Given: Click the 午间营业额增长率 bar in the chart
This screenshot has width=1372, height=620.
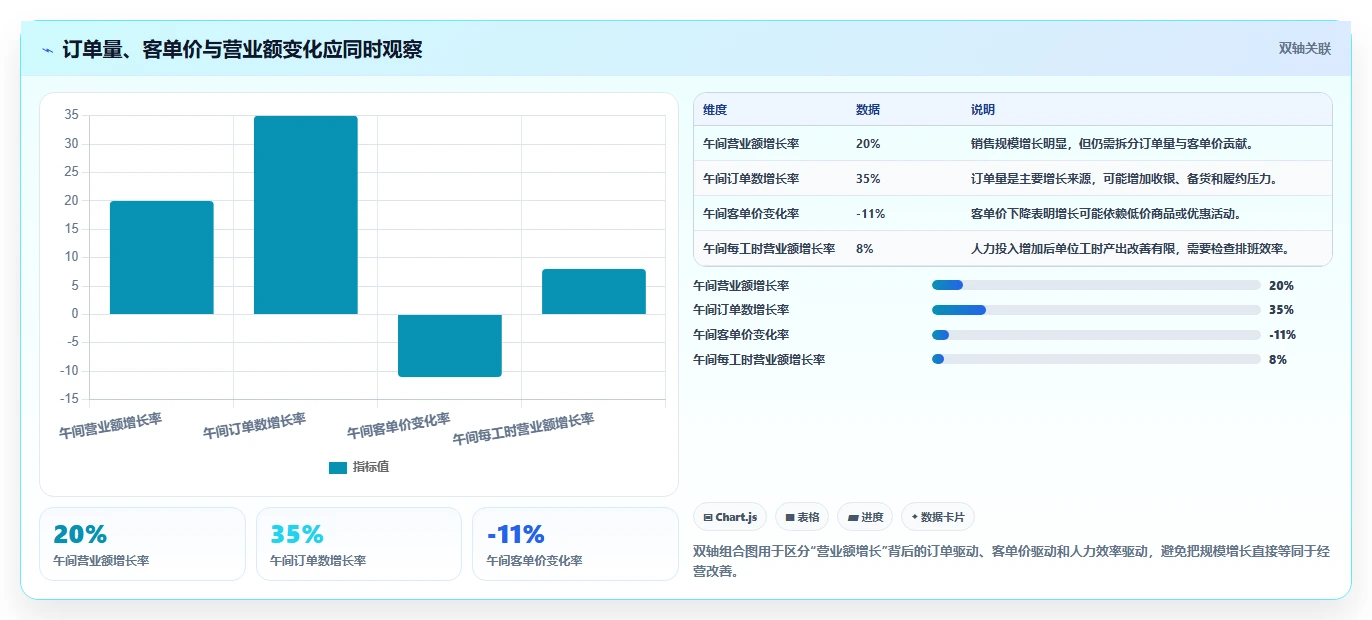Looking at the screenshot, I should pyautogui.click(x=162, y=258).
